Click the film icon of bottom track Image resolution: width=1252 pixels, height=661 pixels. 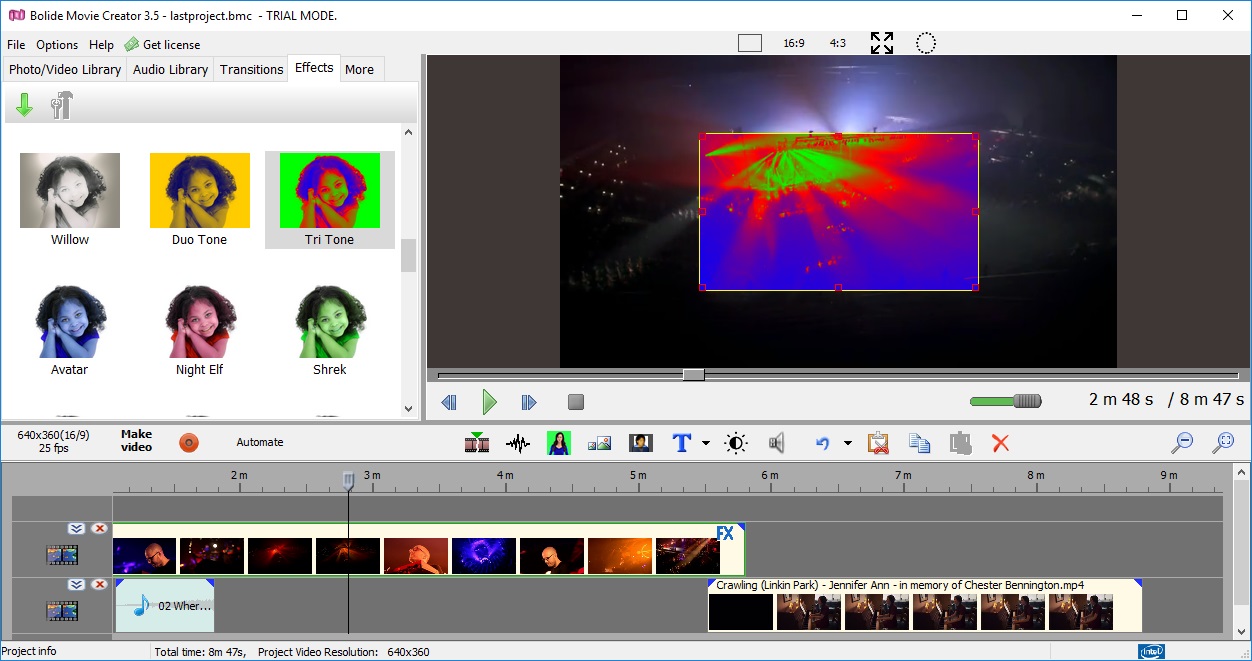pyautogui.click(x=62, y=611)
